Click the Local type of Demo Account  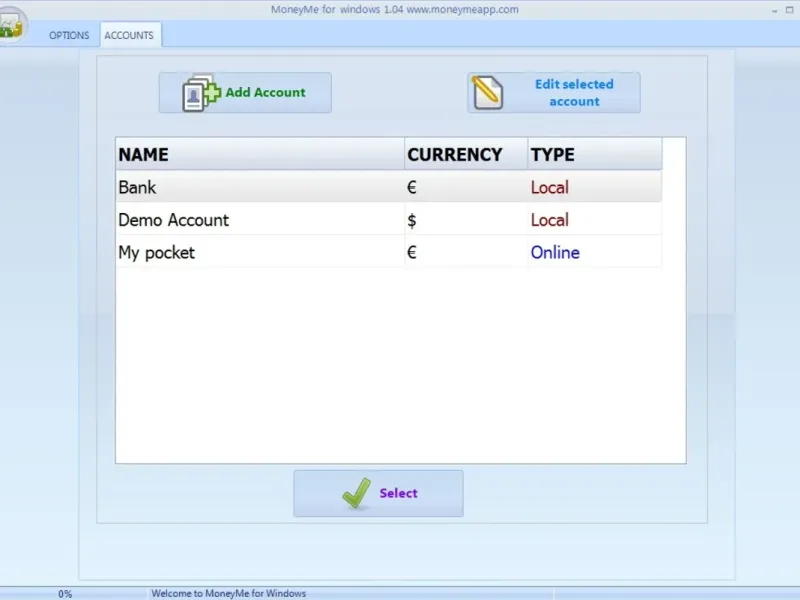549,220
